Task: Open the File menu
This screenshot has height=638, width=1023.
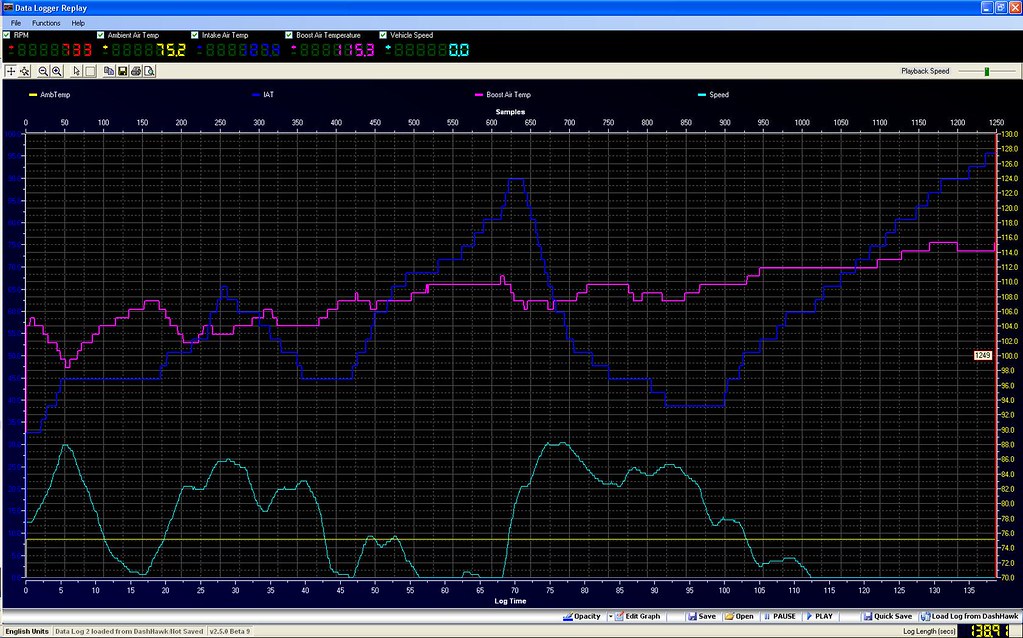Action: (x=16, y=23)
